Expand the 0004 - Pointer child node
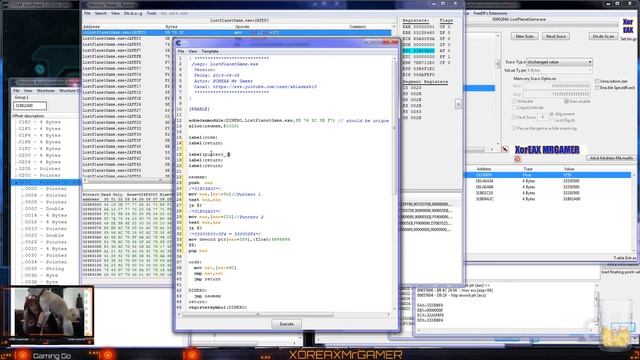This screenshot has width=640, height=360. coord(23,196)
